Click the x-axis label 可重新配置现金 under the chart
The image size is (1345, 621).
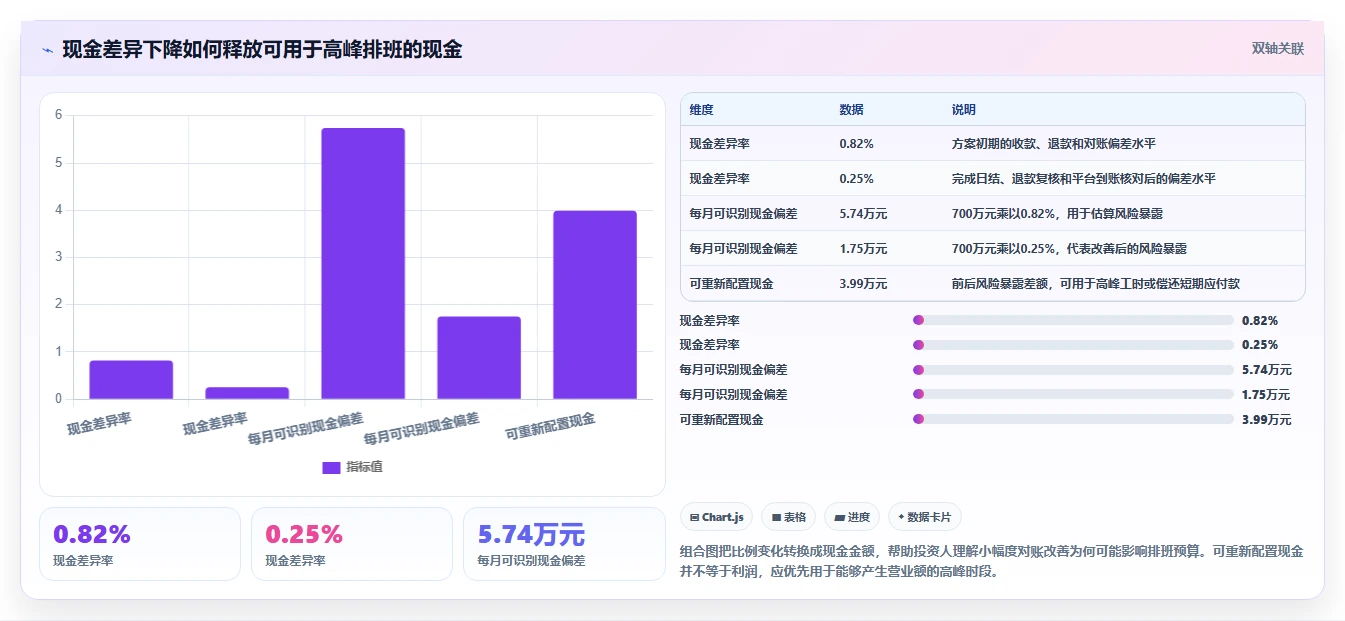[x=551, y=427]
